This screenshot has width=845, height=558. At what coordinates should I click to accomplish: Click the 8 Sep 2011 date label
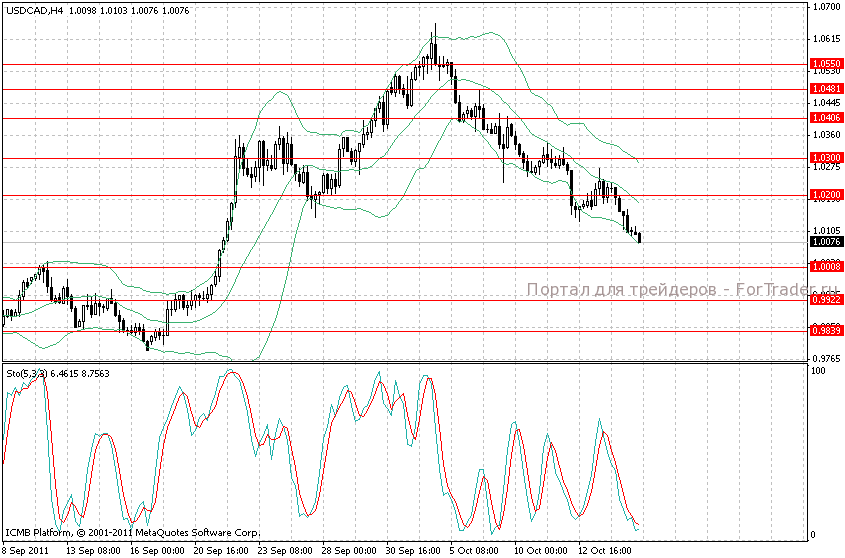click(26, 551)
